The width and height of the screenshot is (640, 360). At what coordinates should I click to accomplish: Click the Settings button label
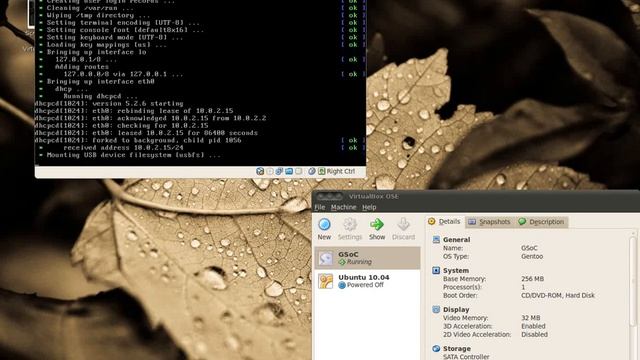click(350, 237)
